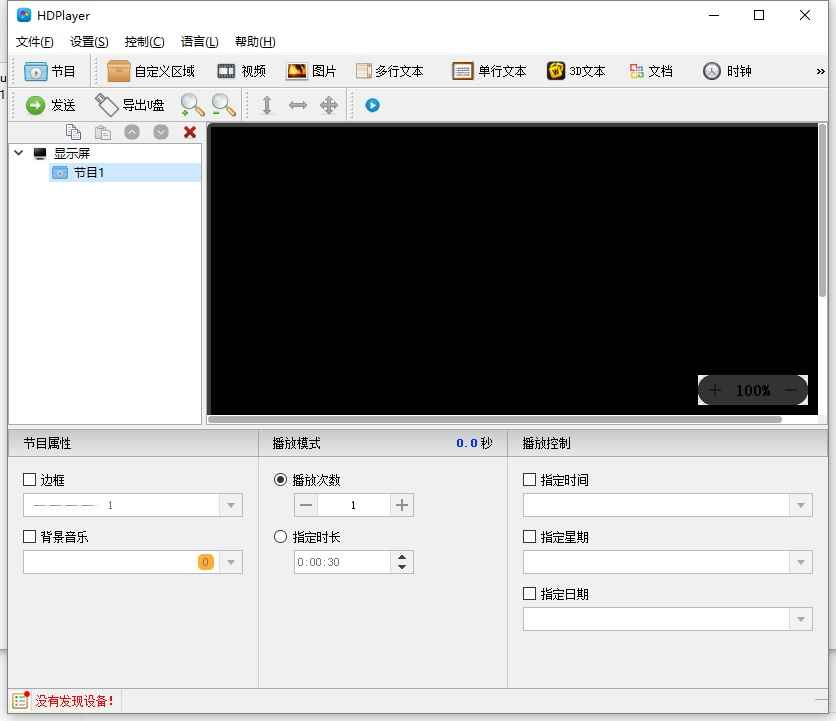The width and height of the screenshot is (836, 721).
Task: Select the 播放次数 radio button
Action: click(280, 479)
